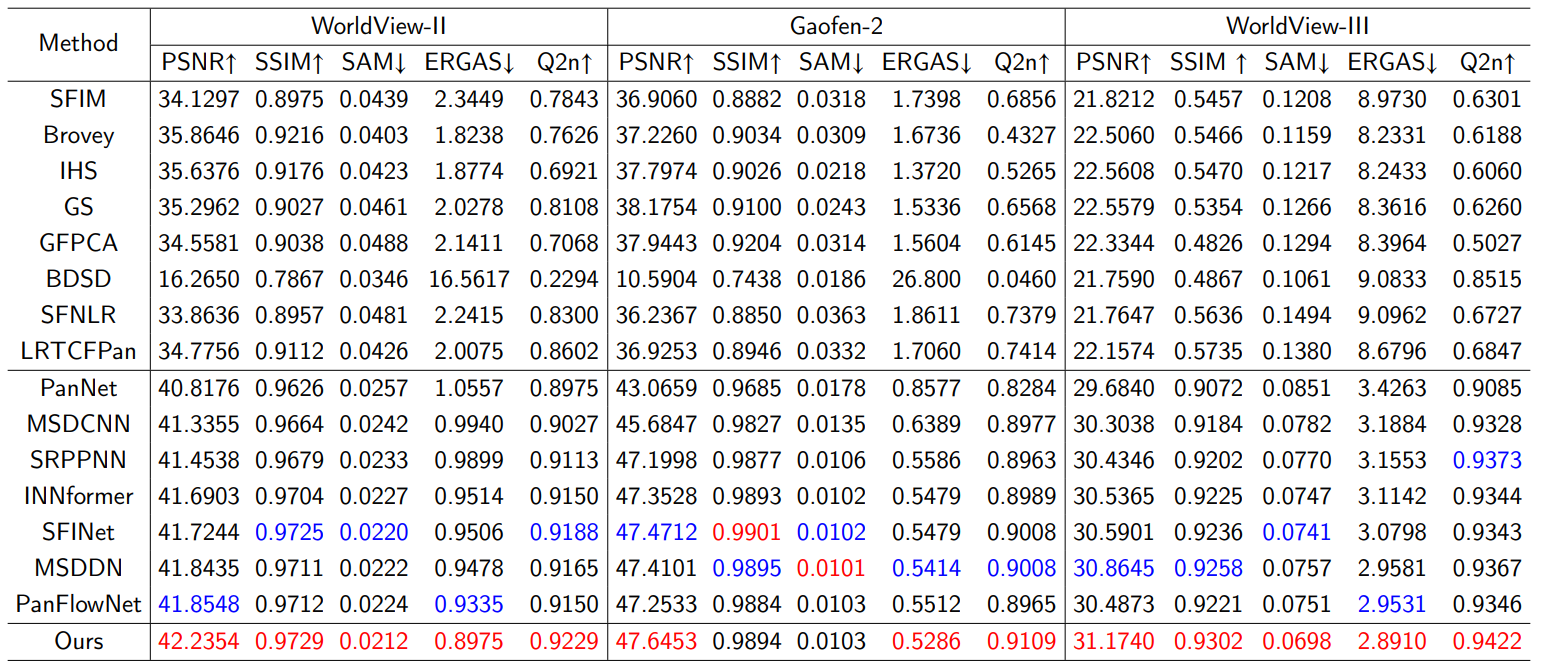Screen dimensions: 1542x666
Task: Select the LRTCFPan method name
Action: [x=78, y=351]
